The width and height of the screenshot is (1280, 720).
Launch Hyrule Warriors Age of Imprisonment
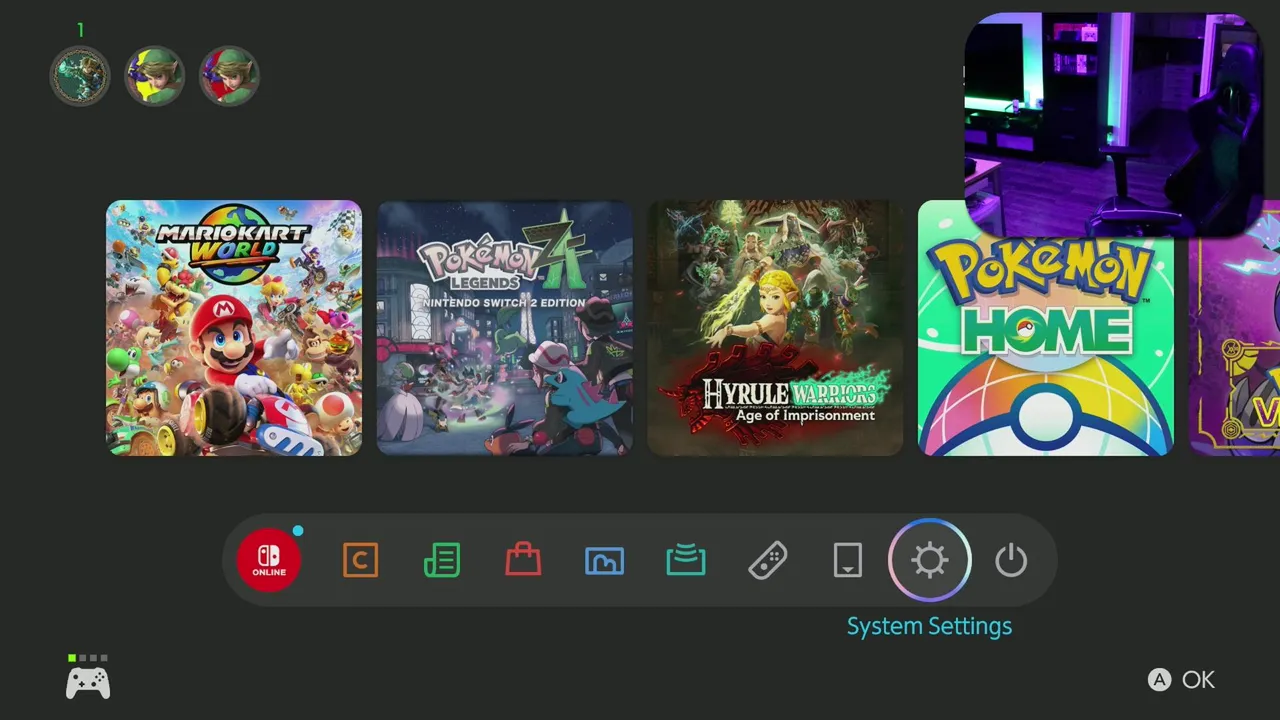[x=775, y=328]
